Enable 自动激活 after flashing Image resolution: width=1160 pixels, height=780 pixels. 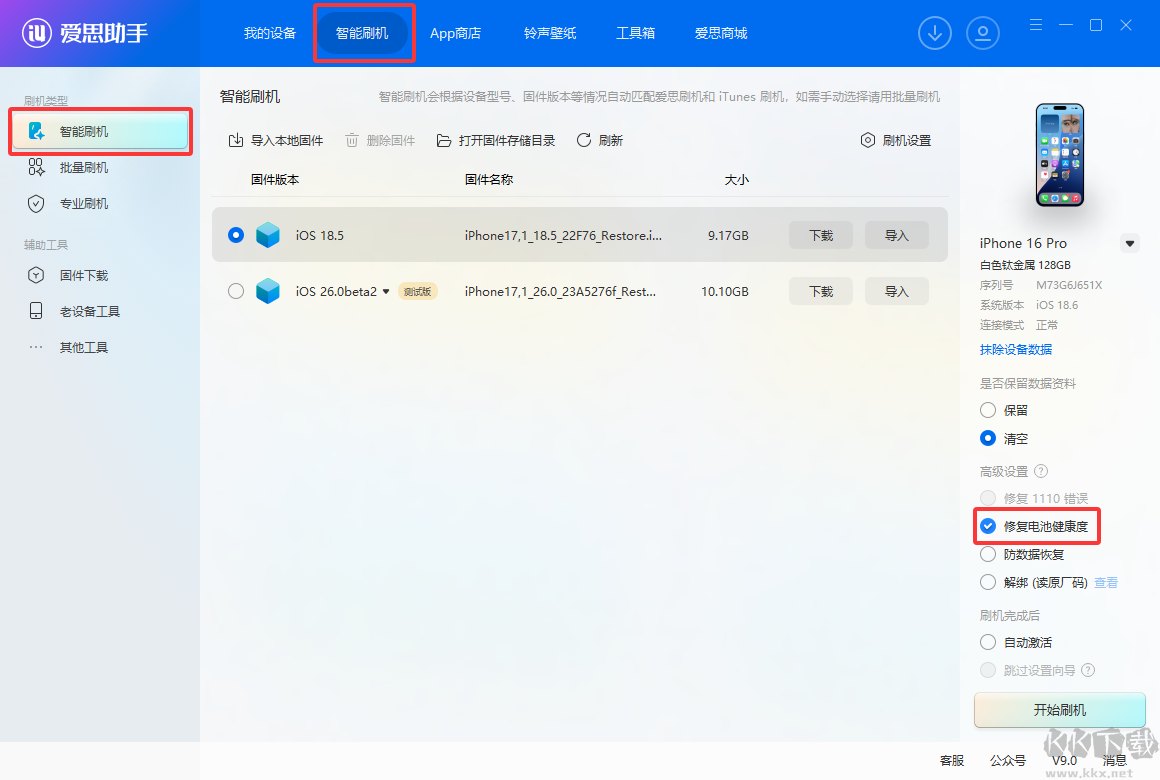point(988,642)
